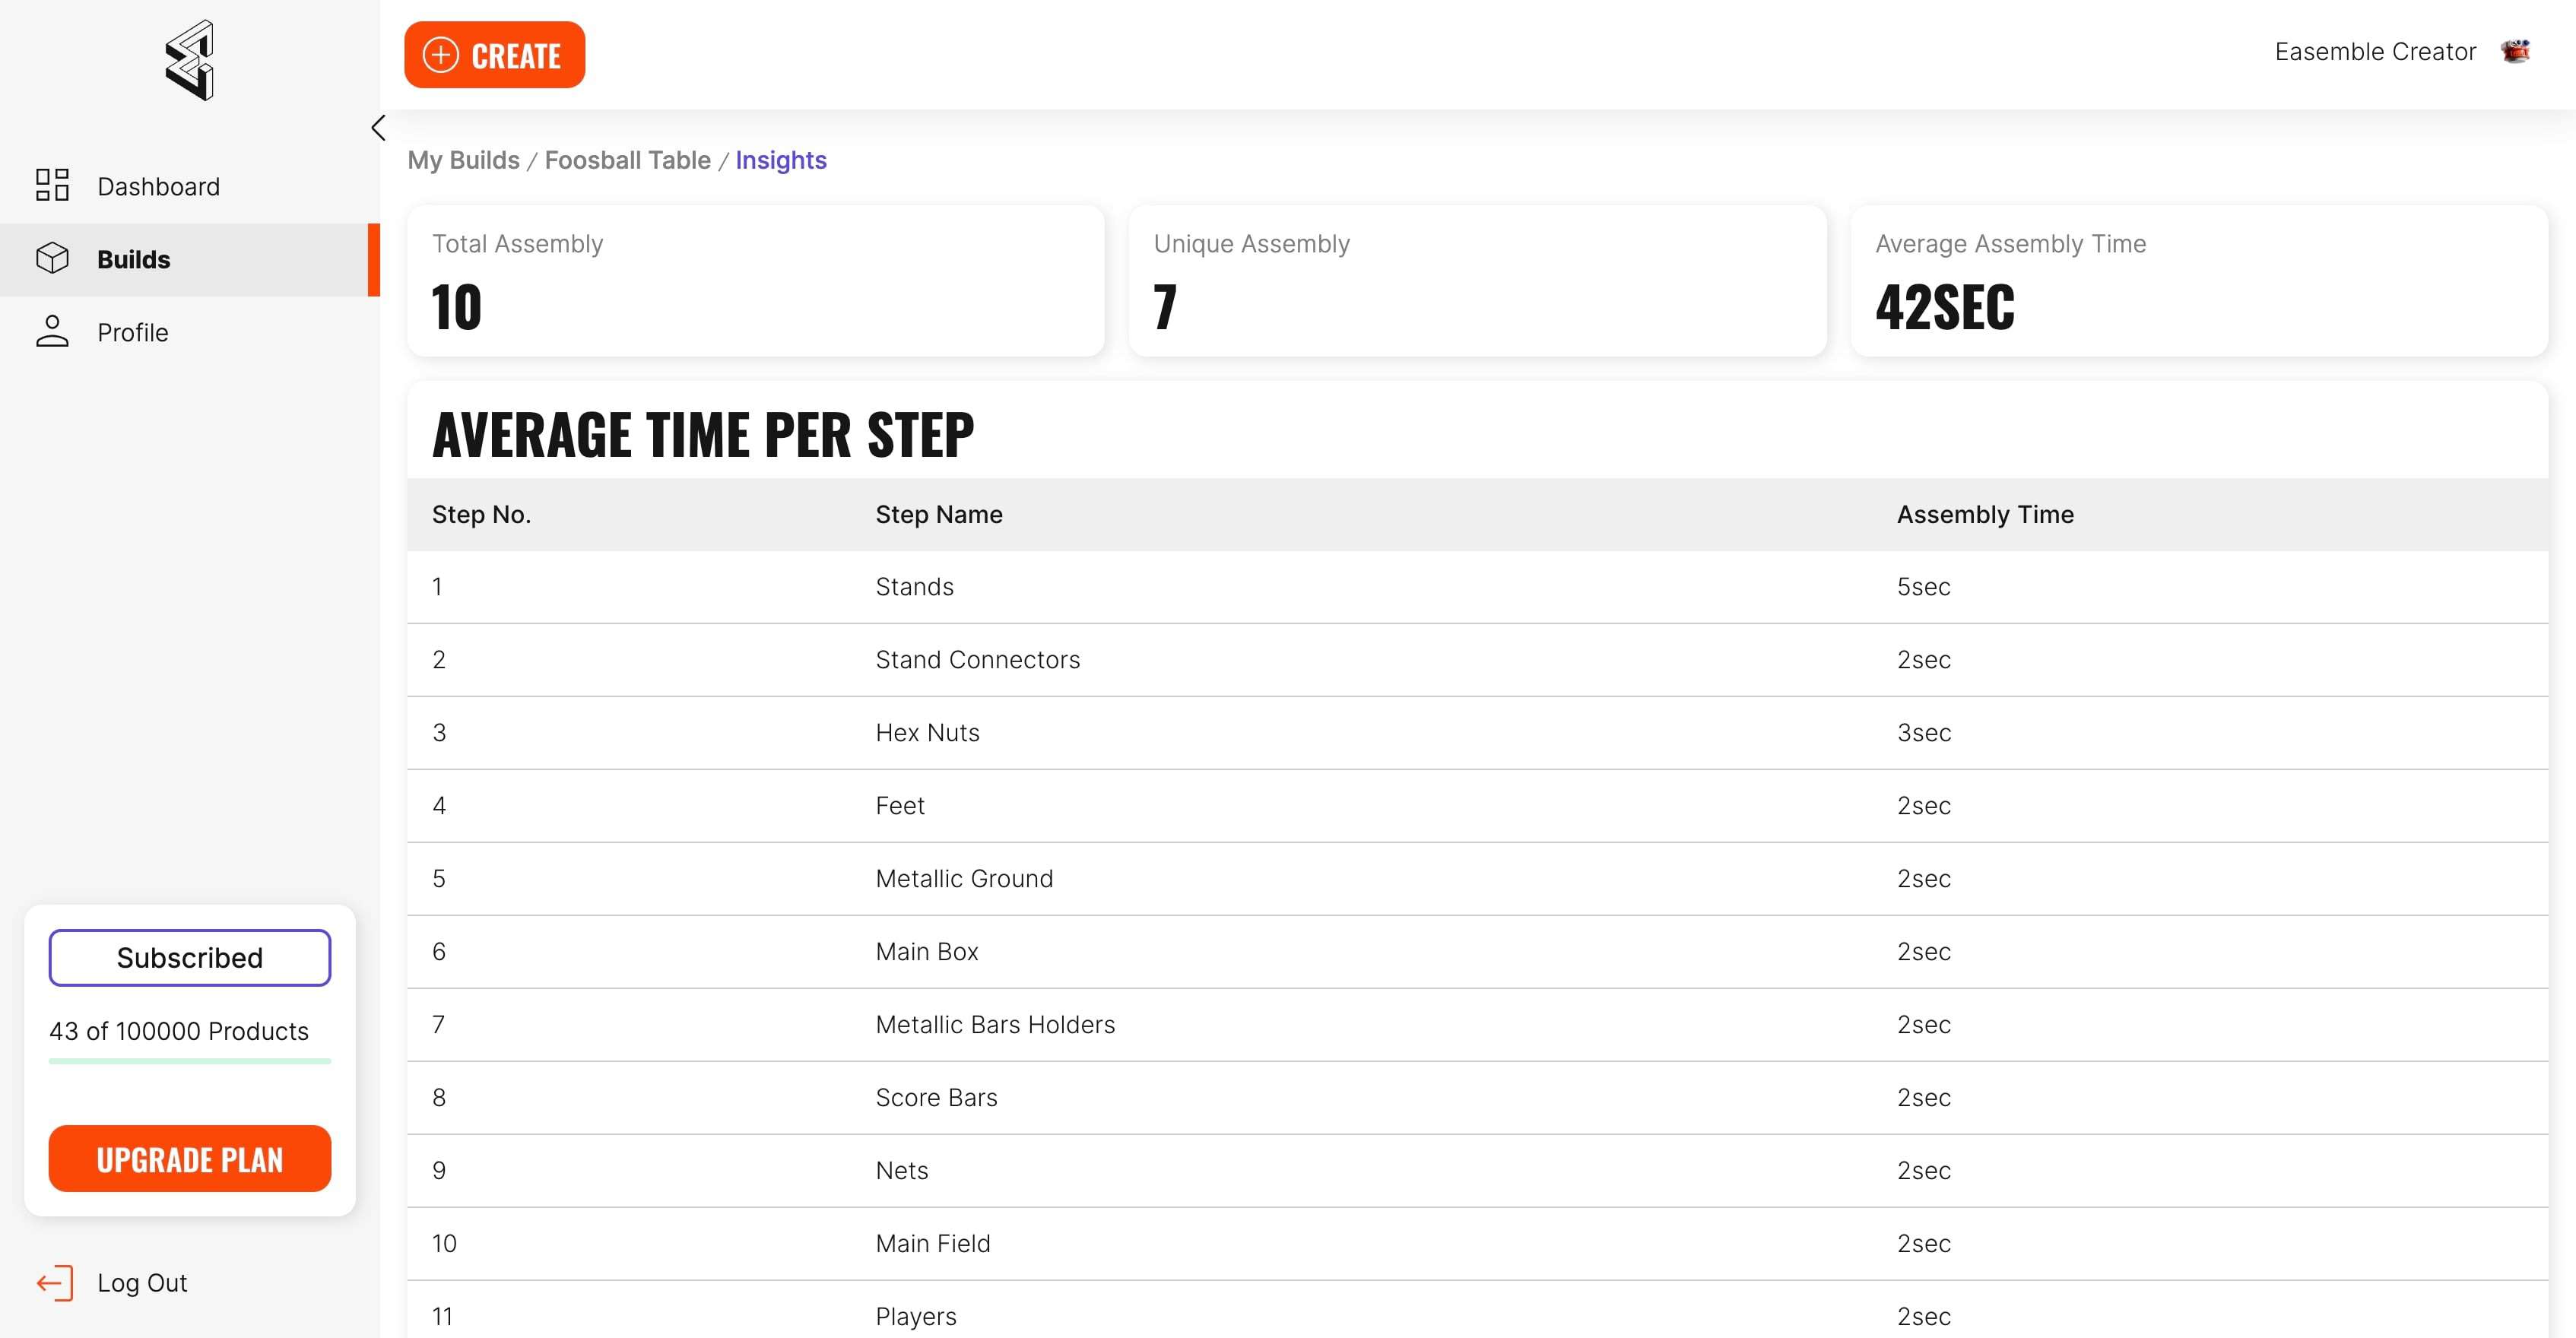Click the Average Assembly Time card
This screenshot has width=2576, height=1338.
[2198, 281]
